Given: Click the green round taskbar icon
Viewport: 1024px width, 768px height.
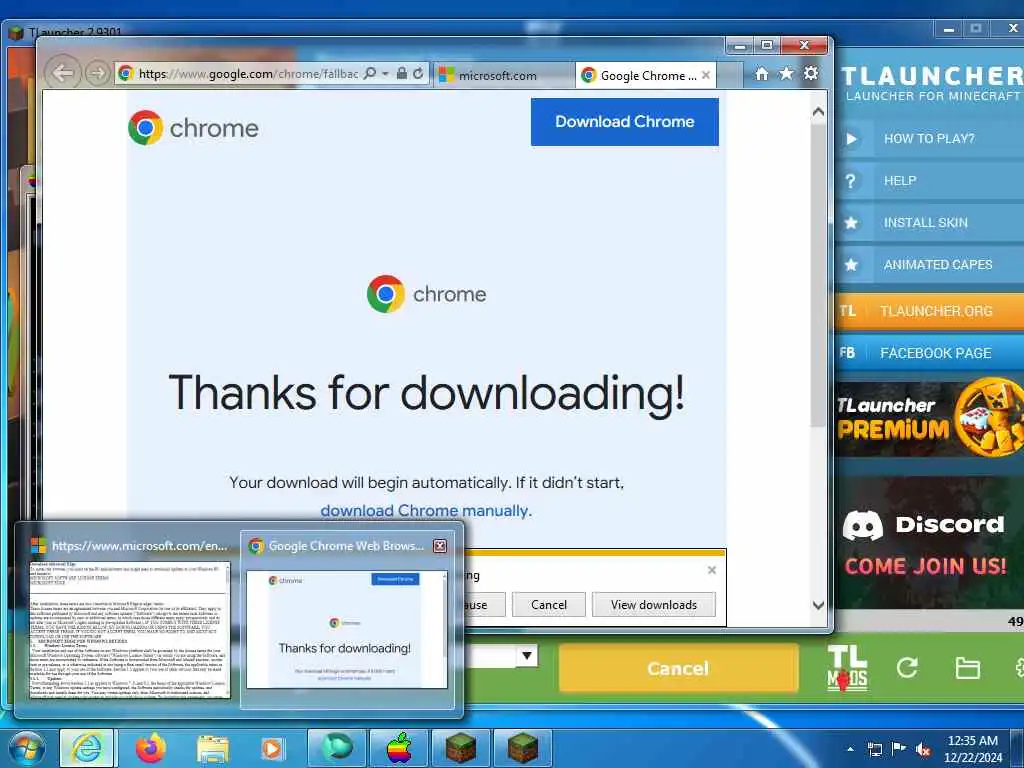Looking at the screenshot, I should click(x=336, y=748).
